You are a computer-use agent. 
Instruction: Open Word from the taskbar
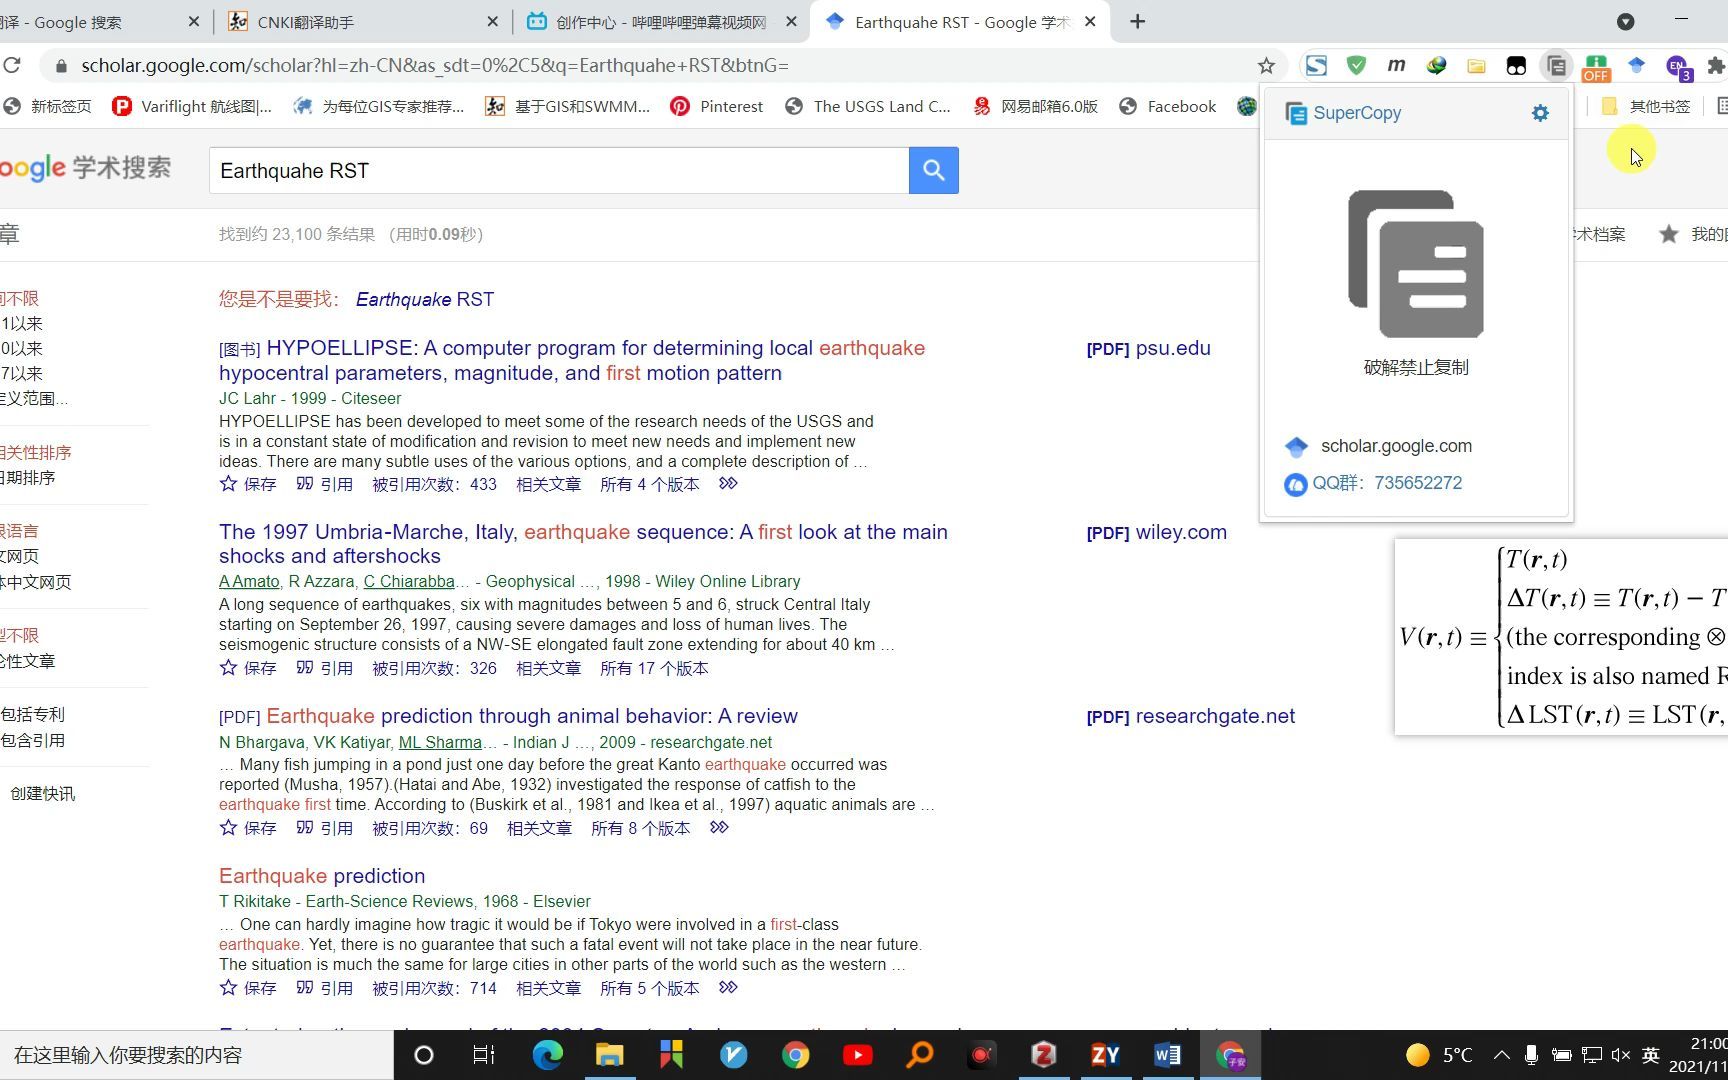point(1167,1055)
